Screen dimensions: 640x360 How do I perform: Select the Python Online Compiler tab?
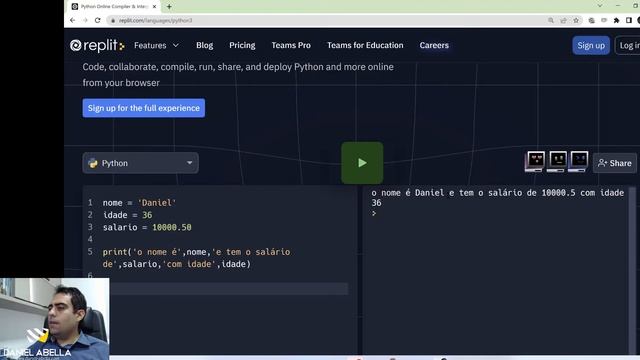coord(114,7)
